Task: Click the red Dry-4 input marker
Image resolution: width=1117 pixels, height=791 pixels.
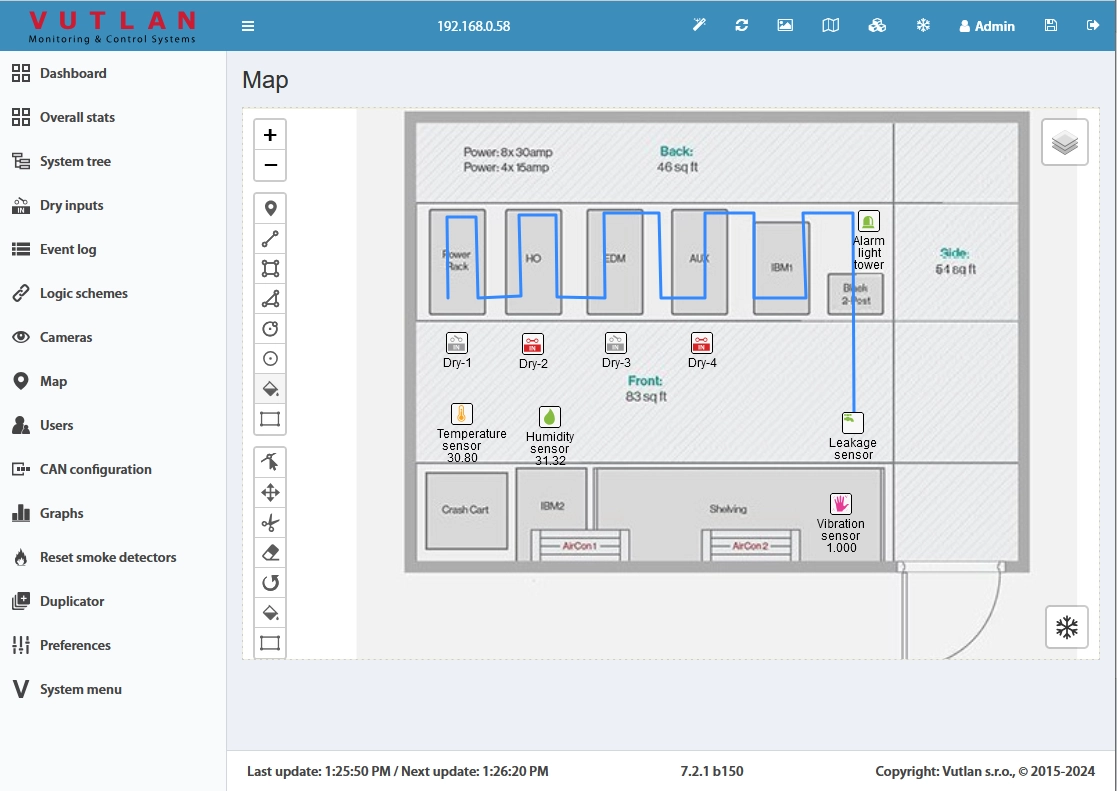Action: point(702,343)
